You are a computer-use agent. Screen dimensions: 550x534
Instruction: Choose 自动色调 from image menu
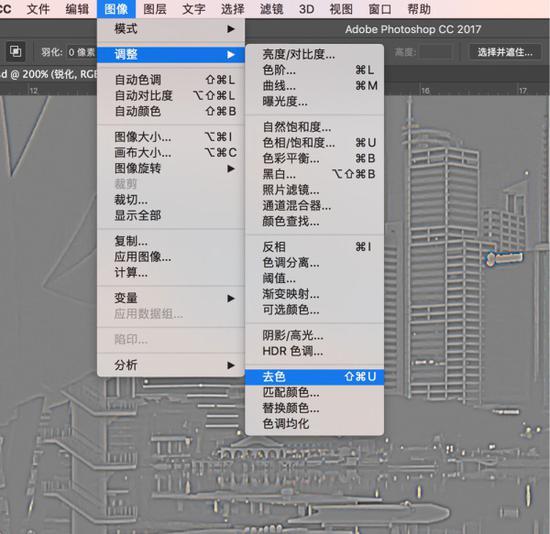click(x=171, y=80)
